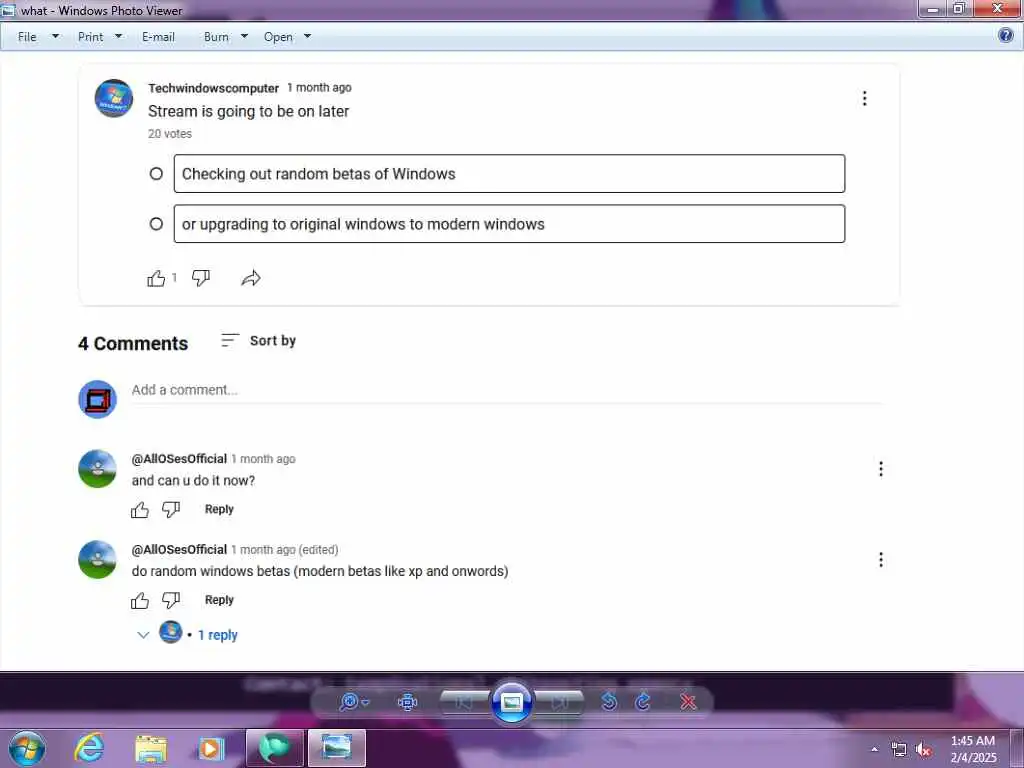Reply to 'do random windows betas' comment
Viewport: 1024px width, 768px height.
[x=219, y=600]
